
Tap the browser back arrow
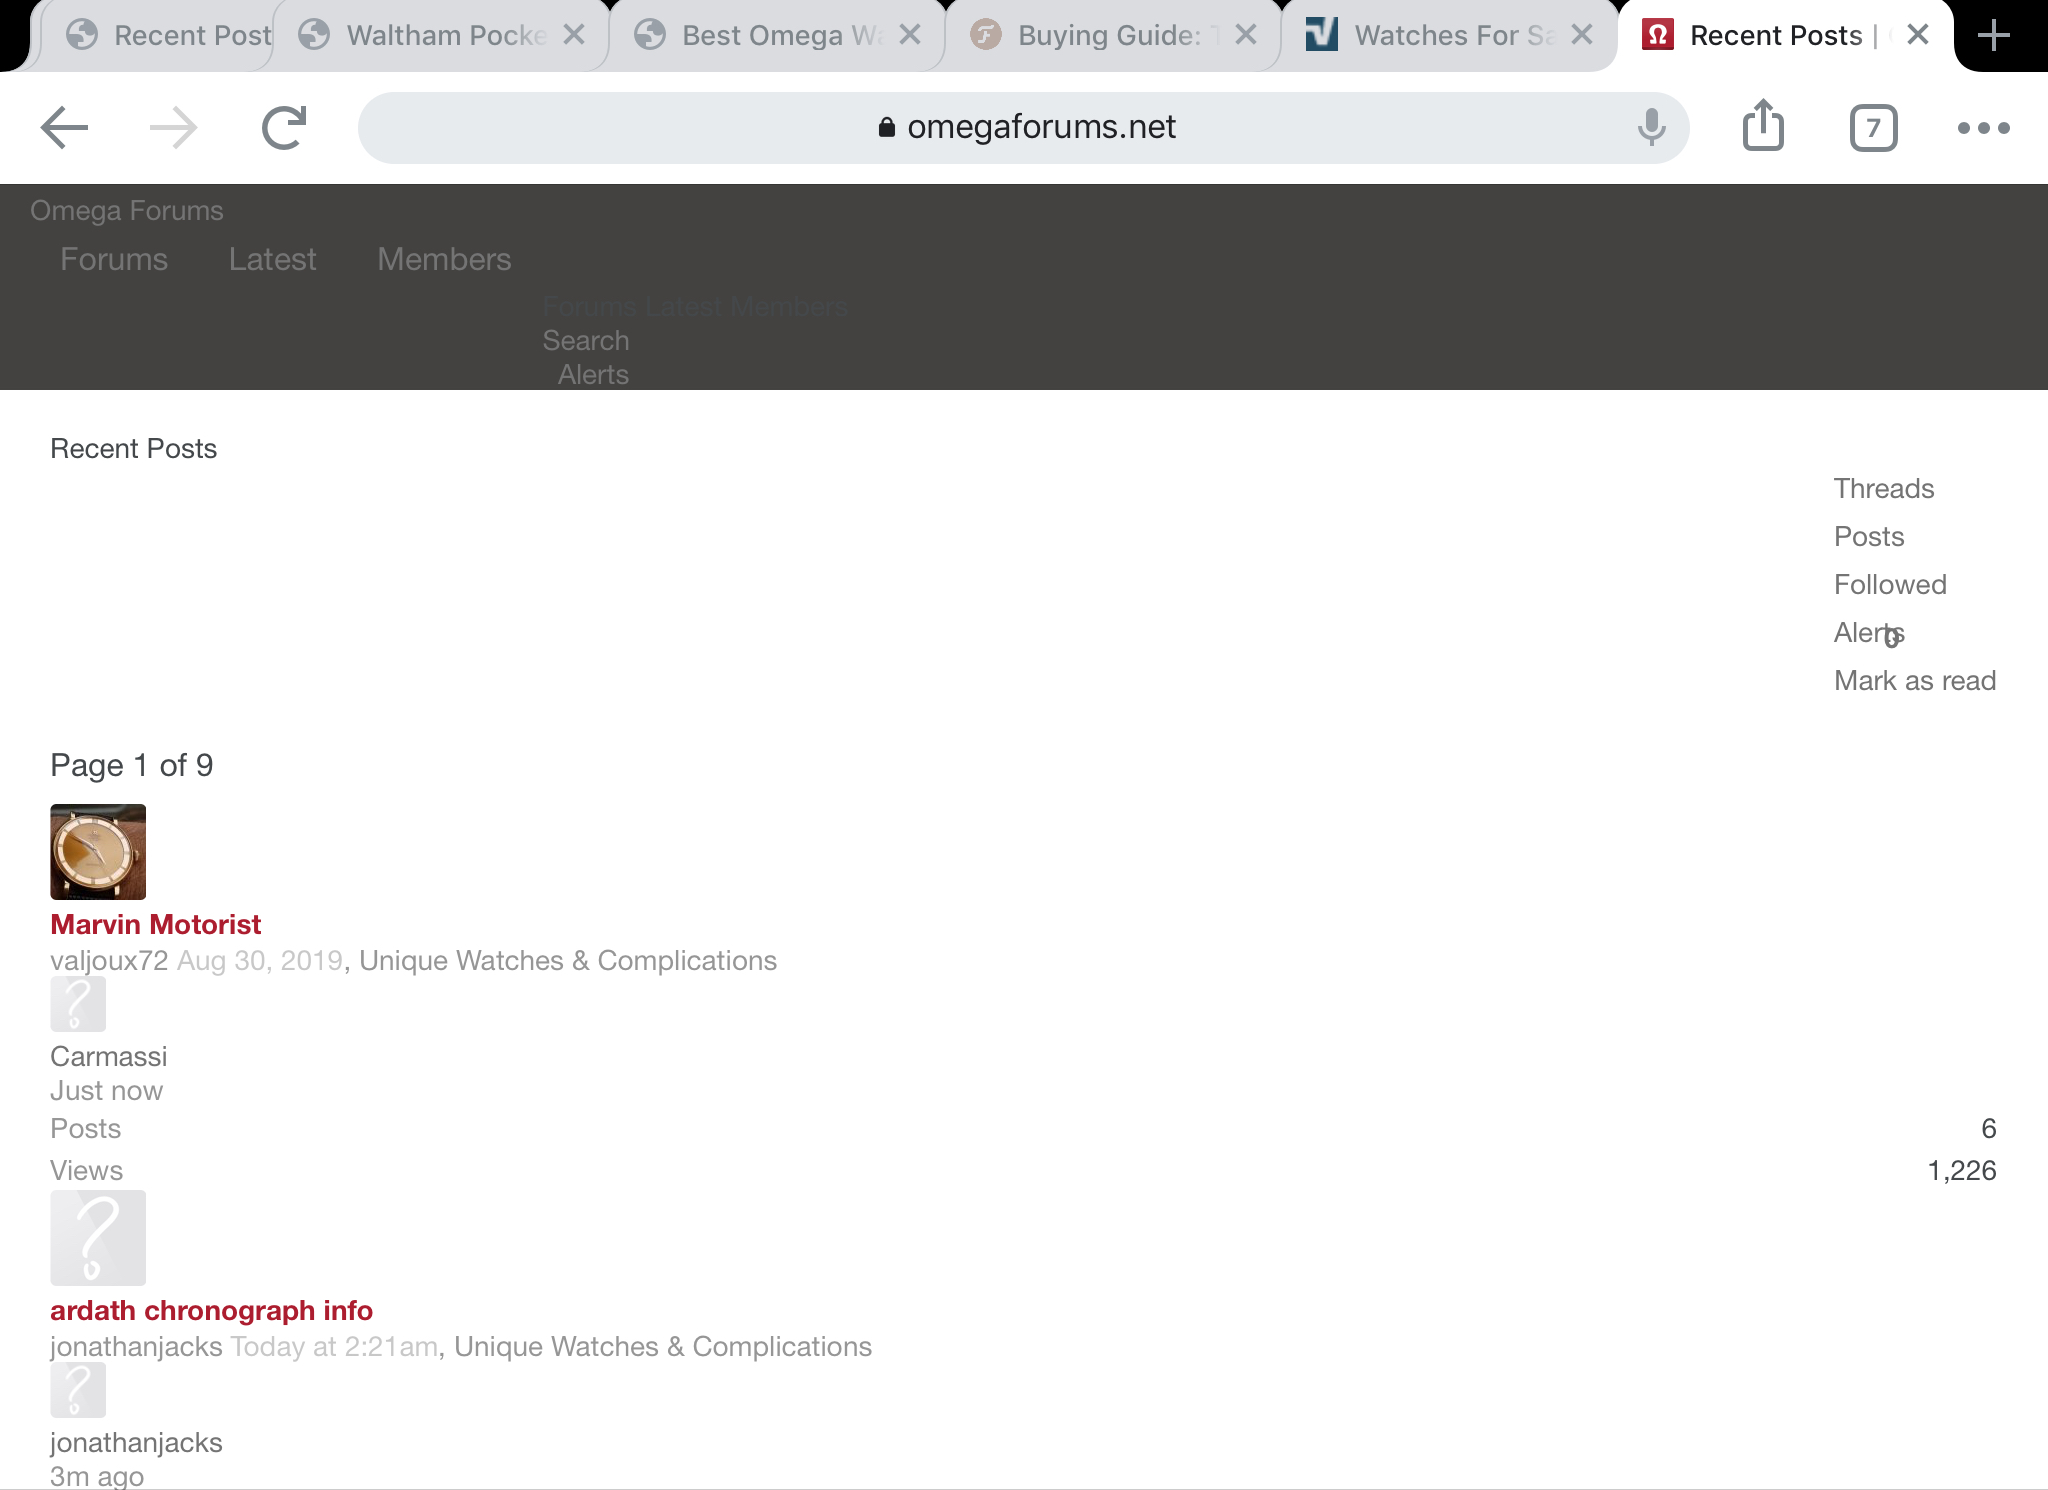point(65,128)
